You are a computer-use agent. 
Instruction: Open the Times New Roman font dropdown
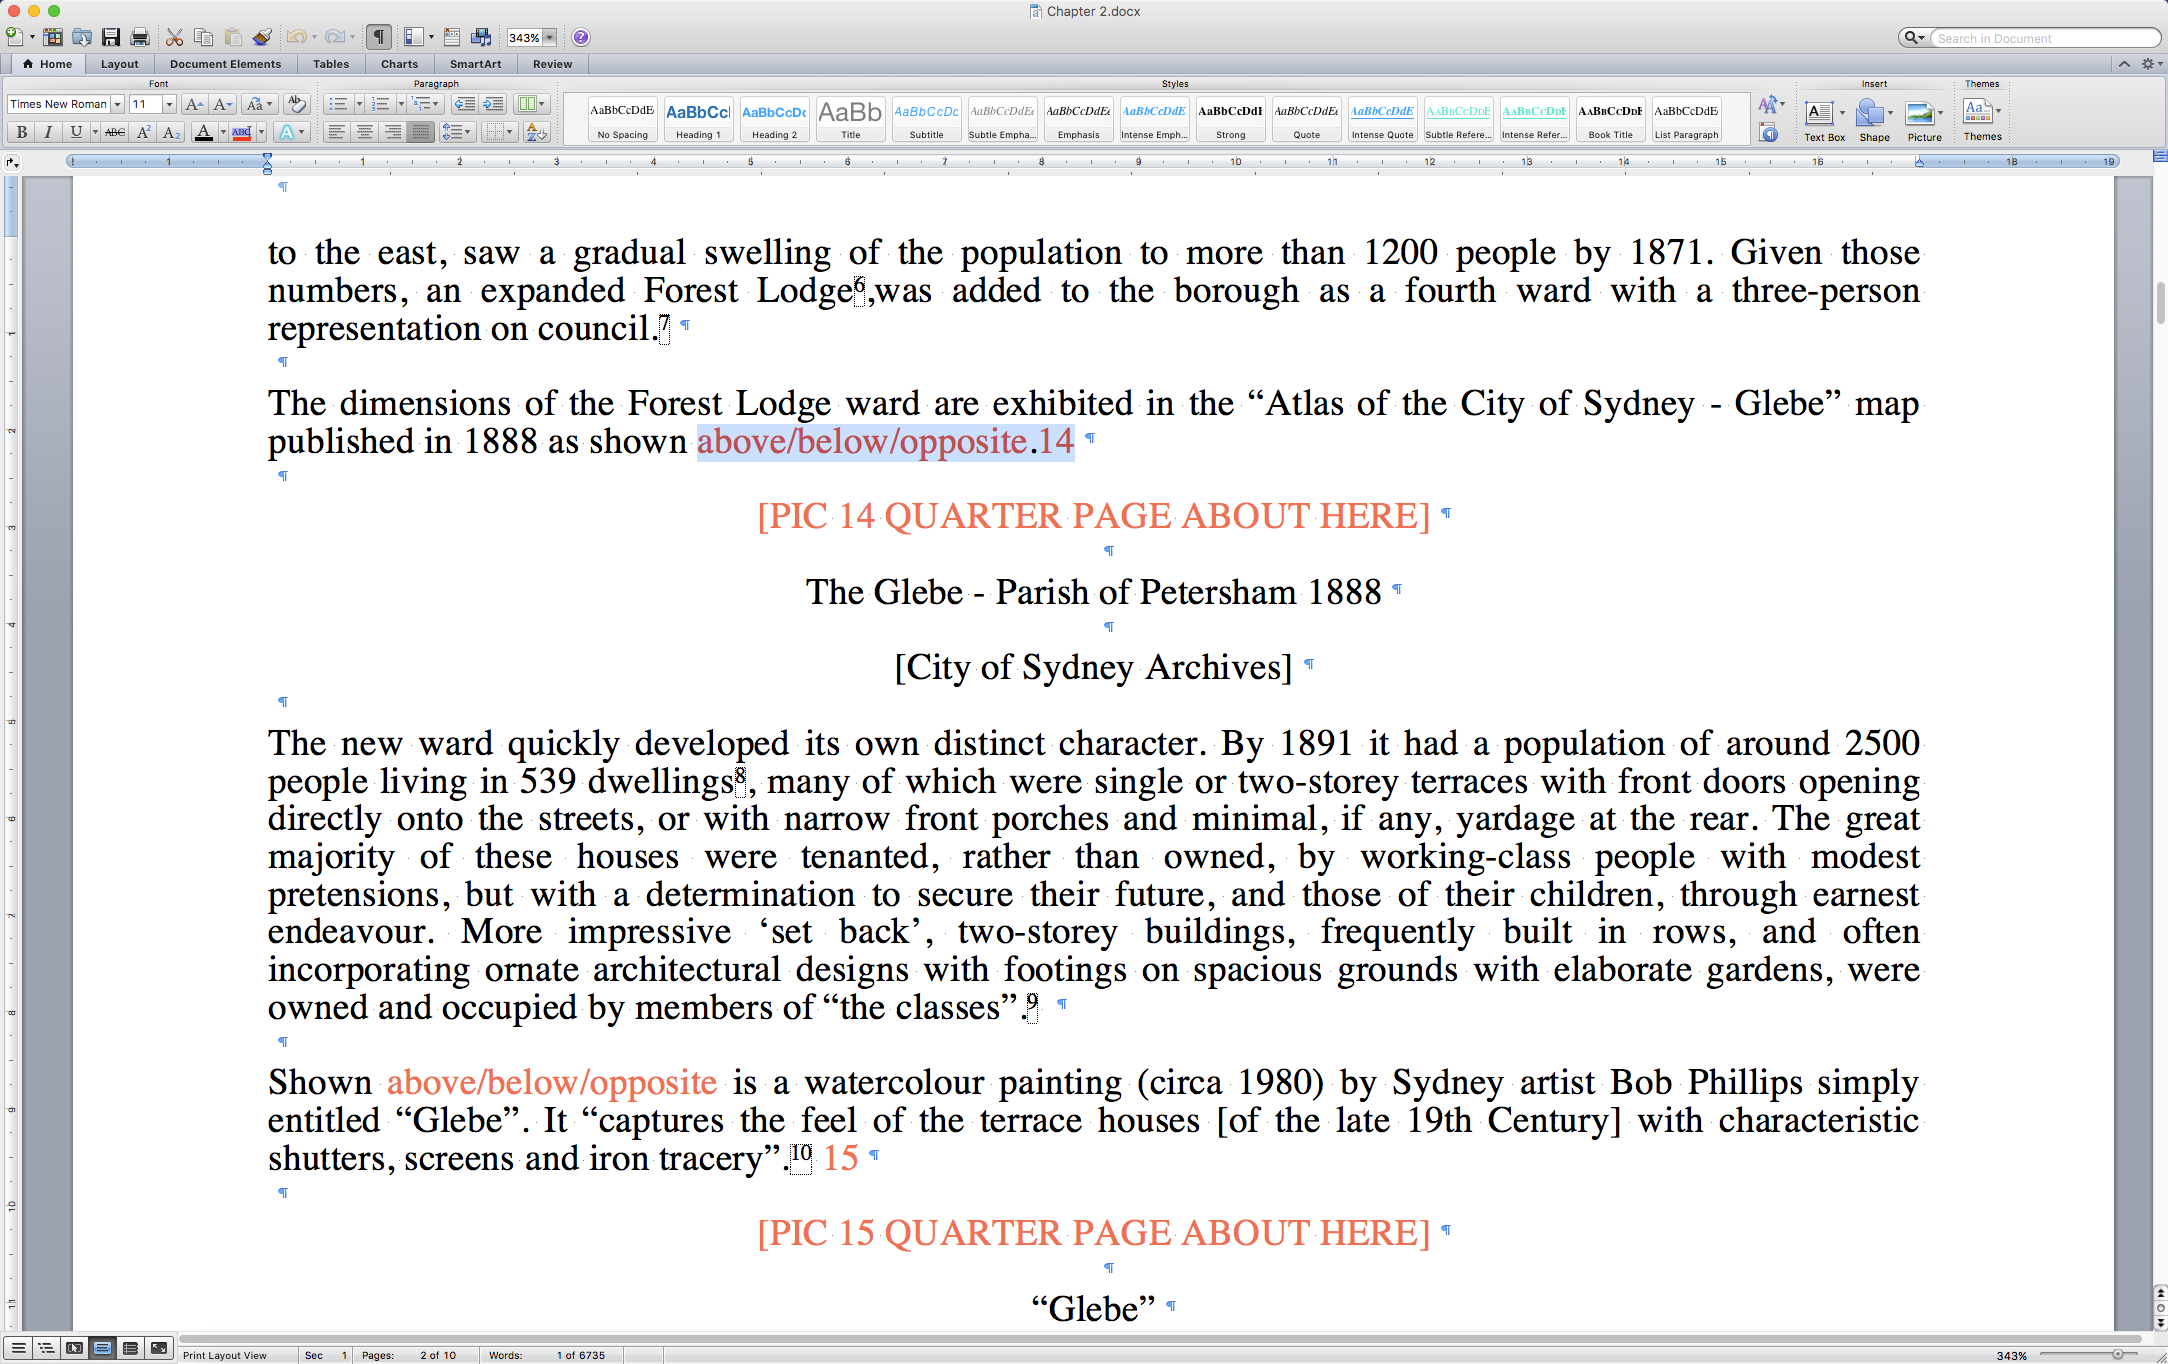pos(117,104)
